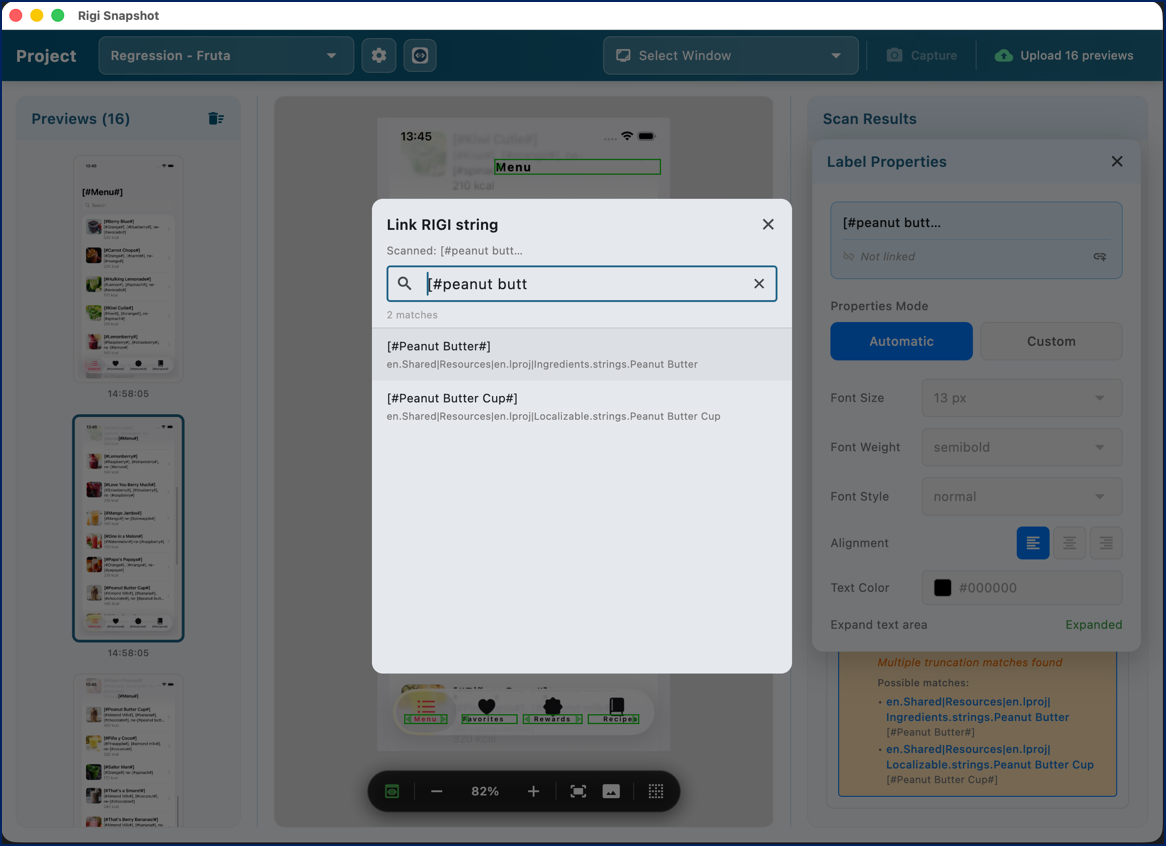
Task: Click the 82% zoom level
Action: point(485,792)
